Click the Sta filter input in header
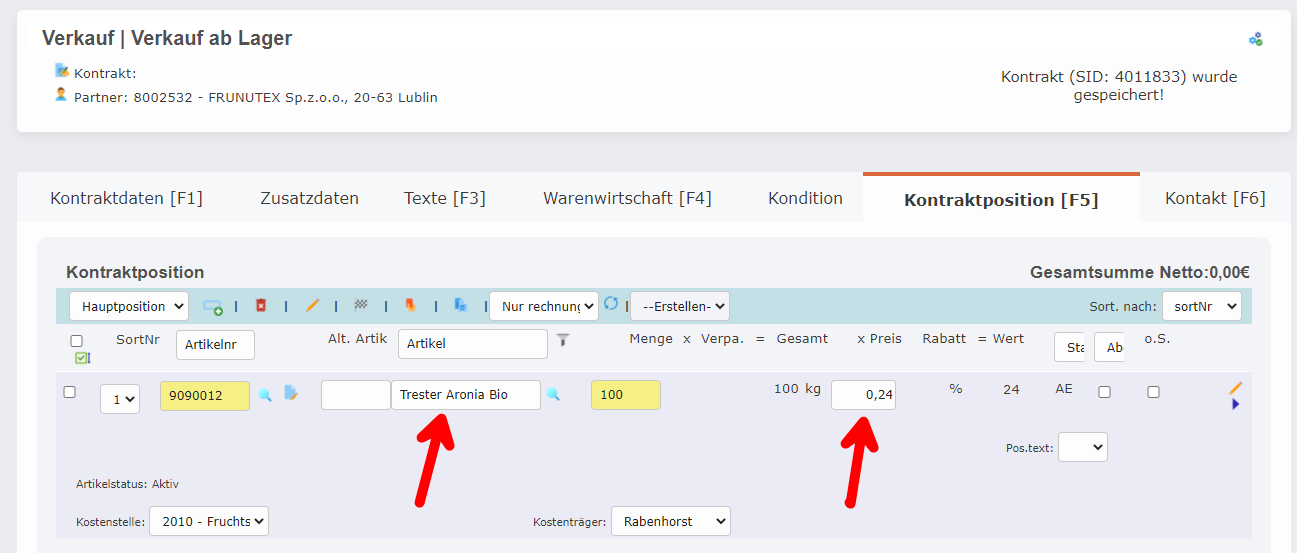Viewport: 1297px width, 553px height. click(x=1070, y=347)
